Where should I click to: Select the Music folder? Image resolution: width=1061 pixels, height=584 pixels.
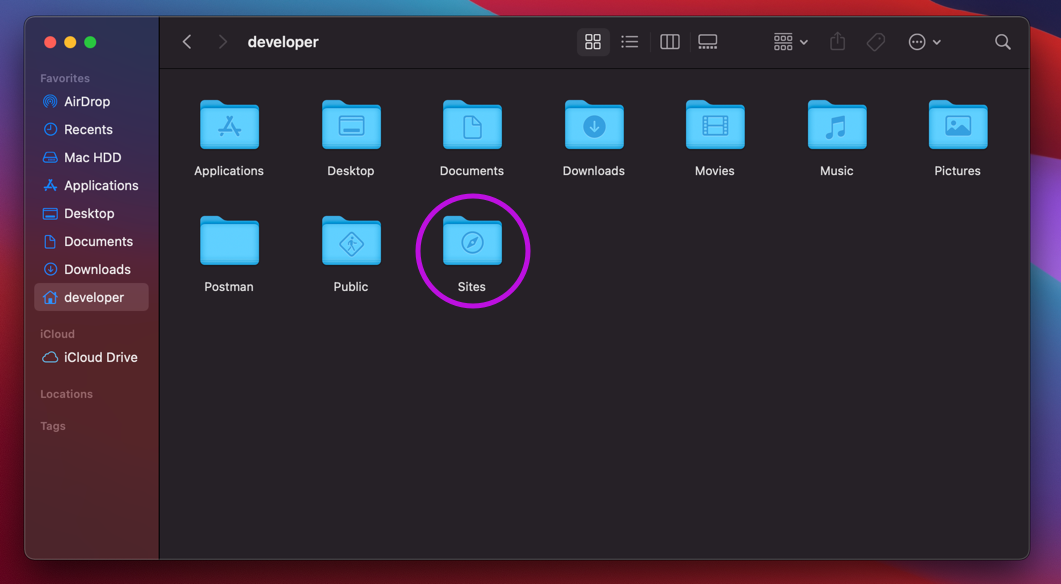pyautogui.click(x=837, y=125)
